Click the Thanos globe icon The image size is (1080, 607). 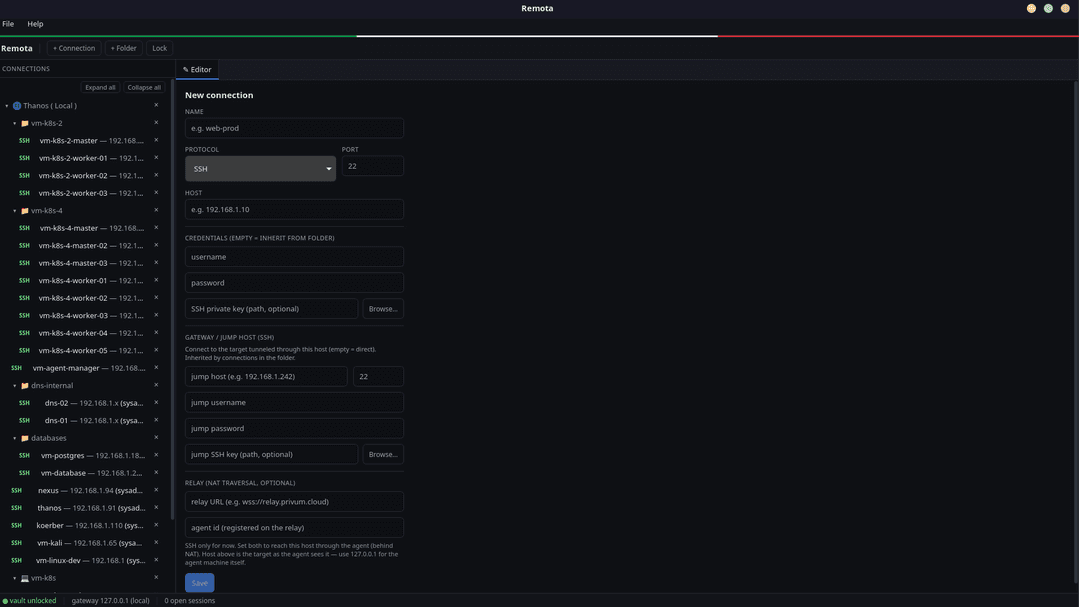tap(17, 106)
